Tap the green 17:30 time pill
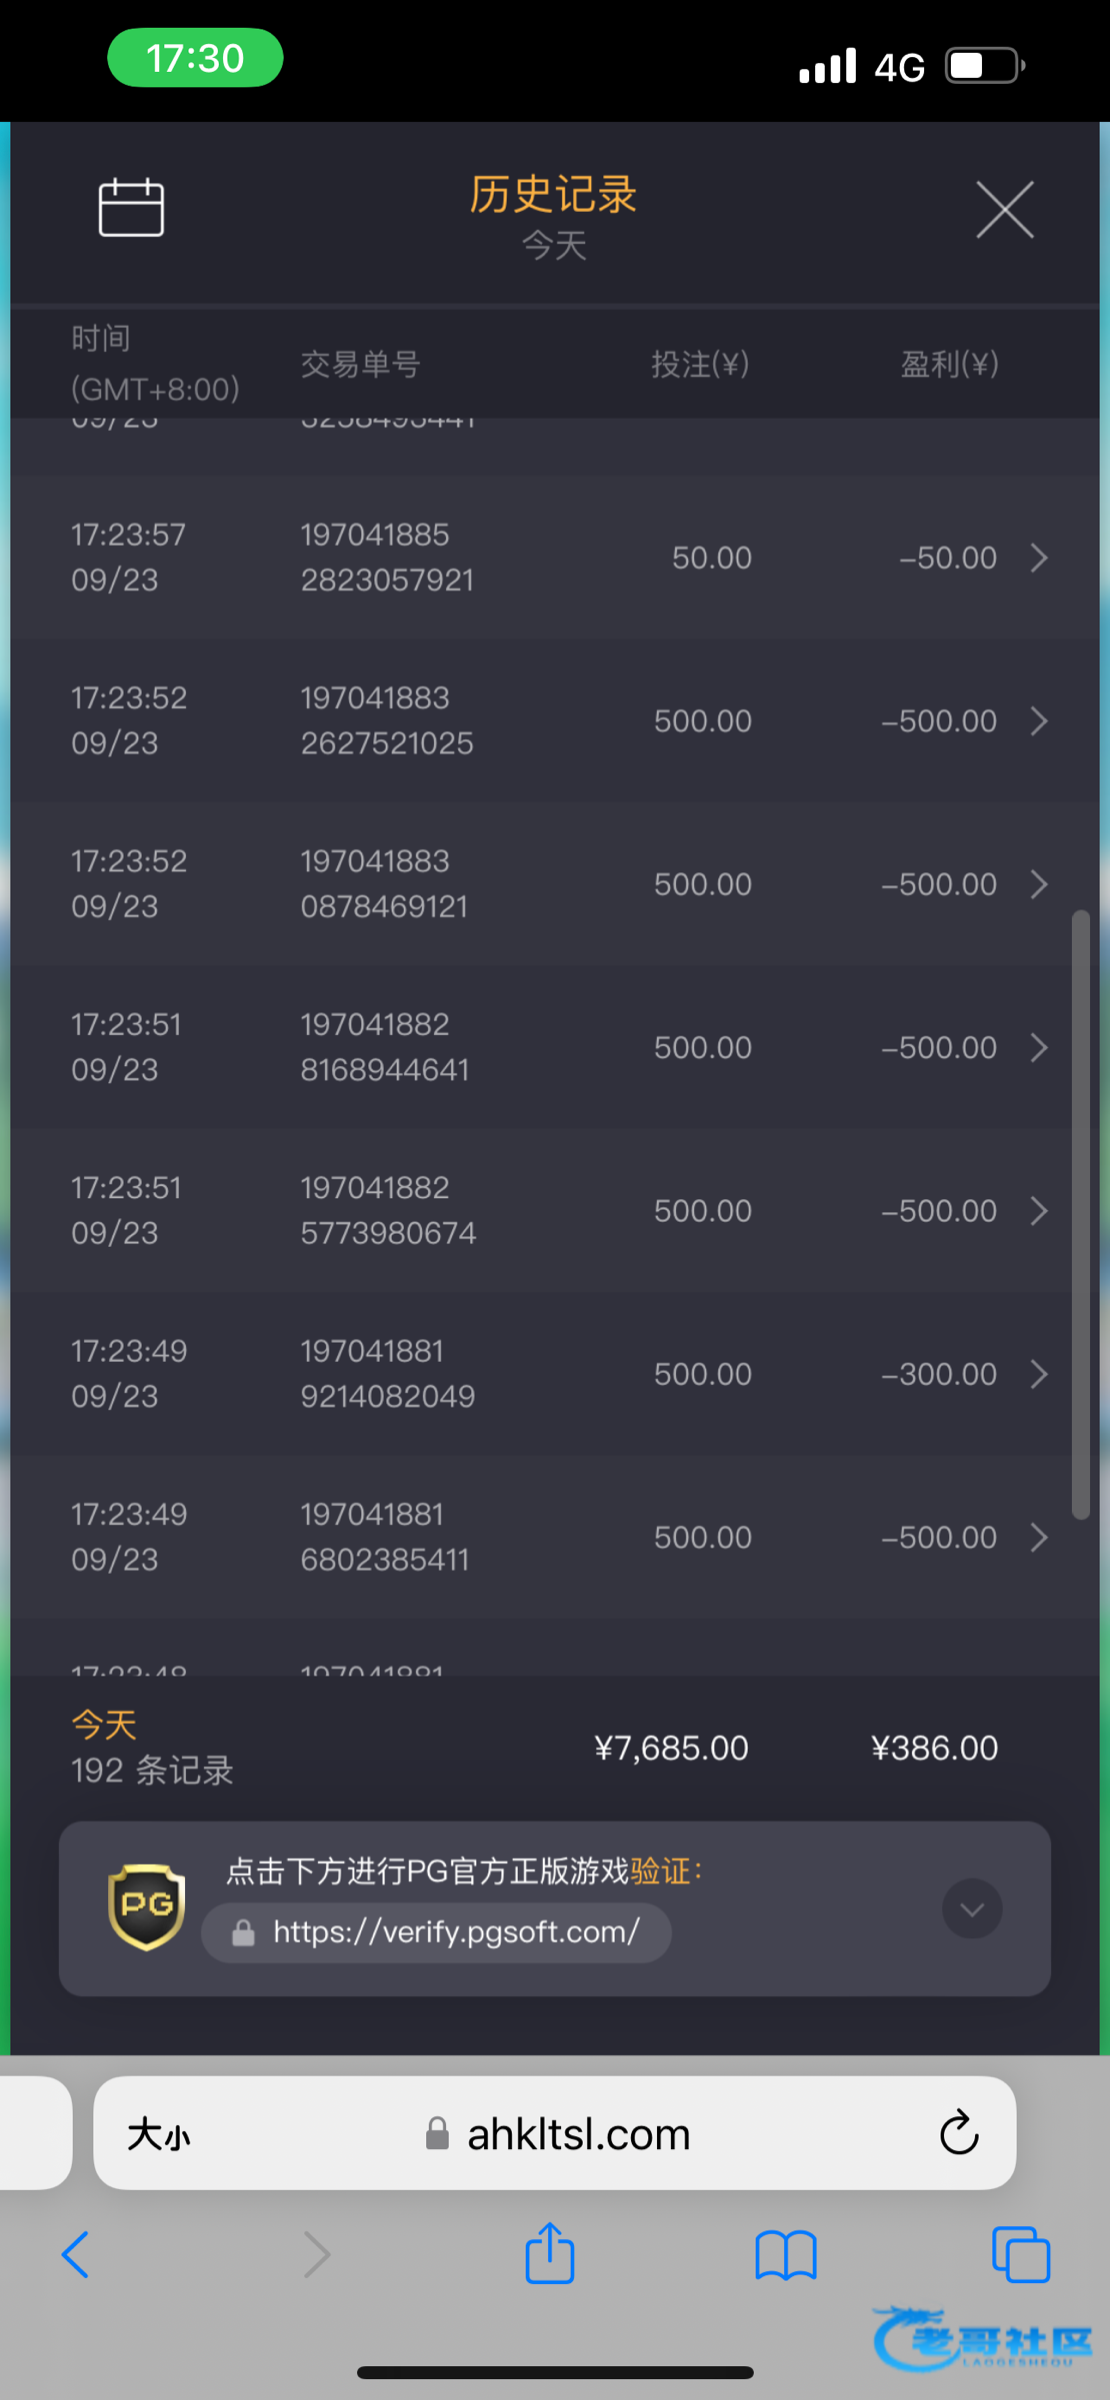Viewport: 1110px width, 2400px height. tap(195, 58)
